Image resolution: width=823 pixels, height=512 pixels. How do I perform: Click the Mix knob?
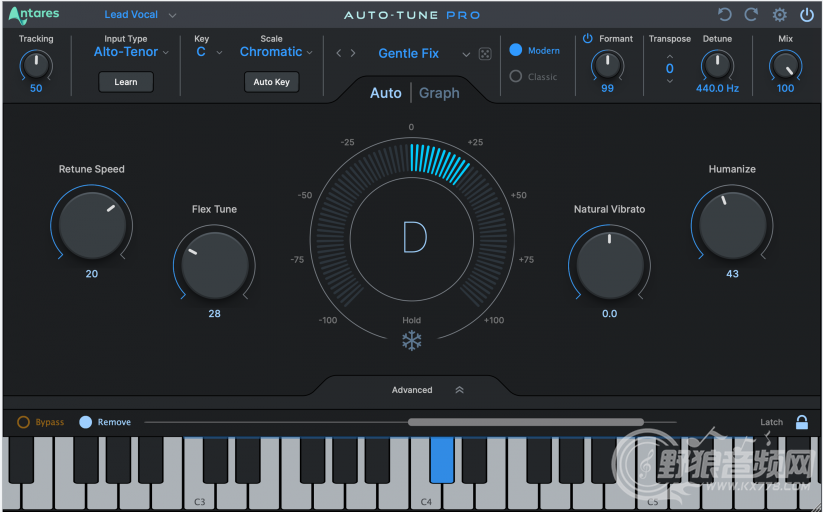(785, 65)
